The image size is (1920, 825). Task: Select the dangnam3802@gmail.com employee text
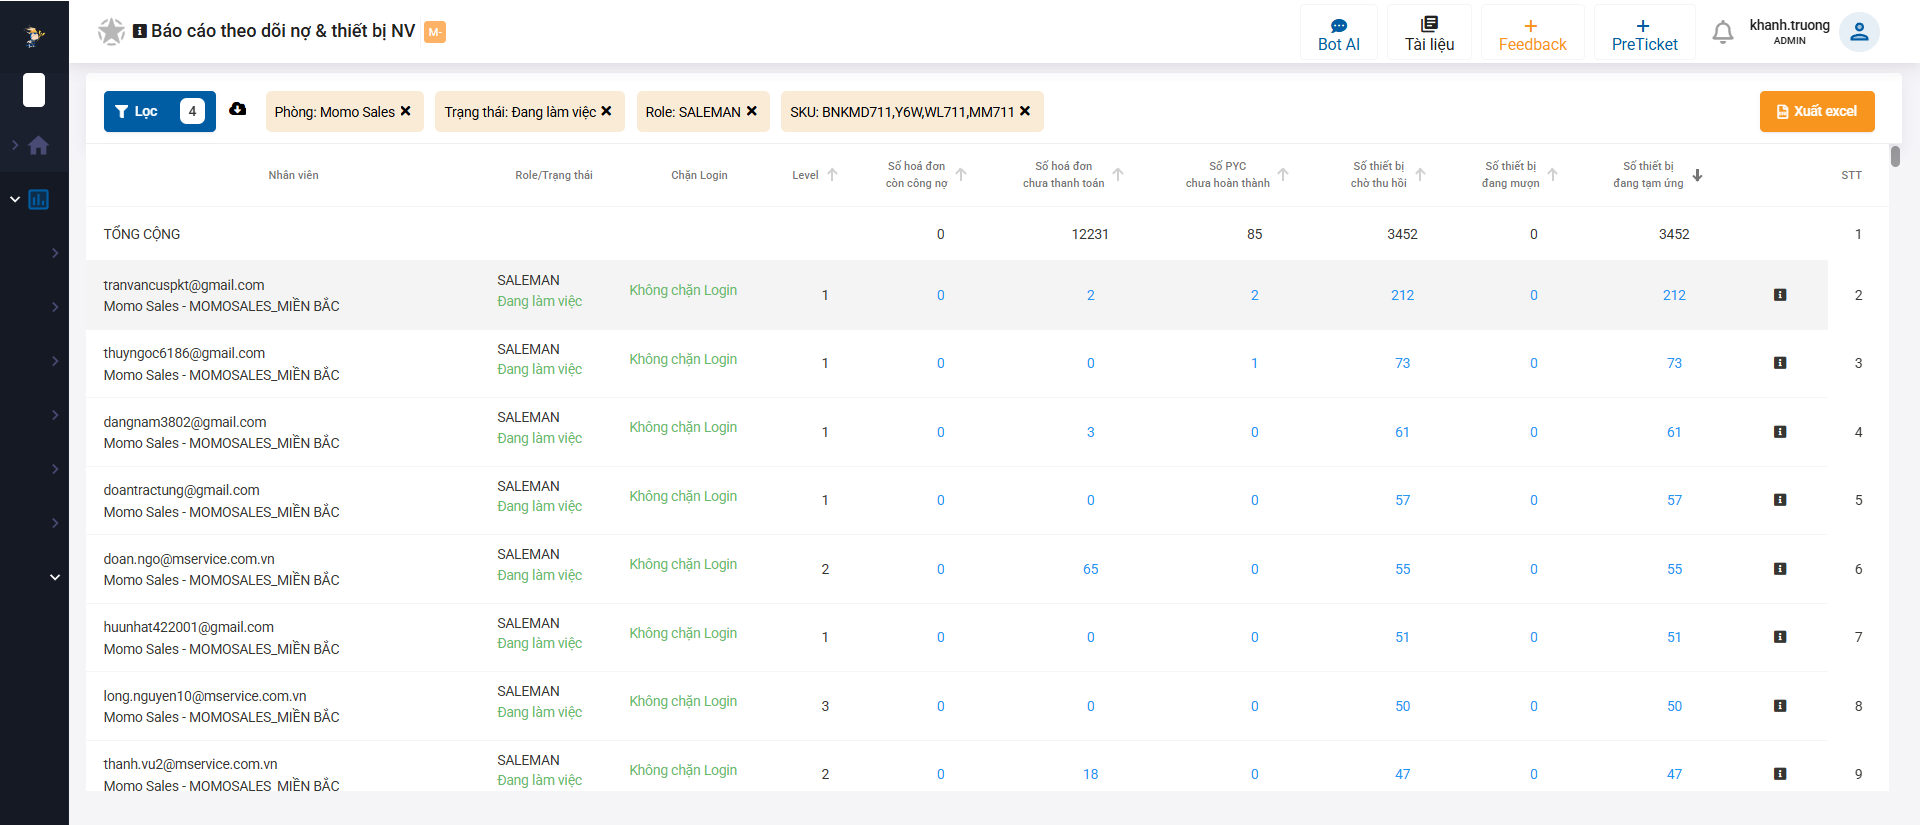[185, 422]
